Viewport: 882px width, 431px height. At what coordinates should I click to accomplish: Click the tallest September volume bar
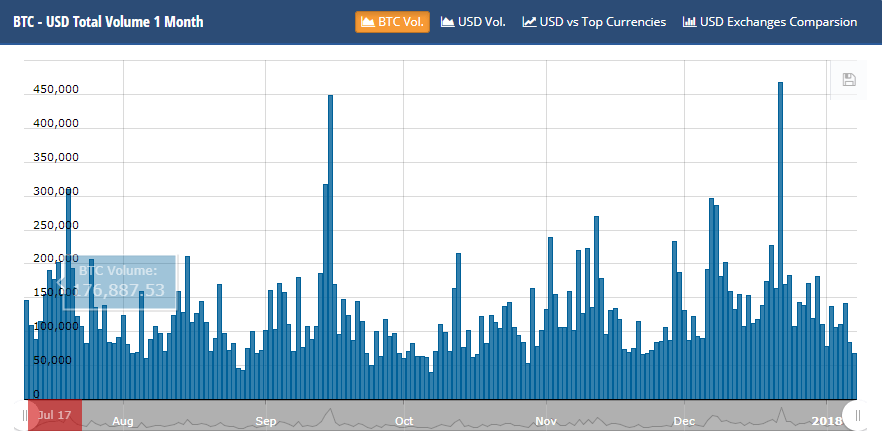[330, 247]
